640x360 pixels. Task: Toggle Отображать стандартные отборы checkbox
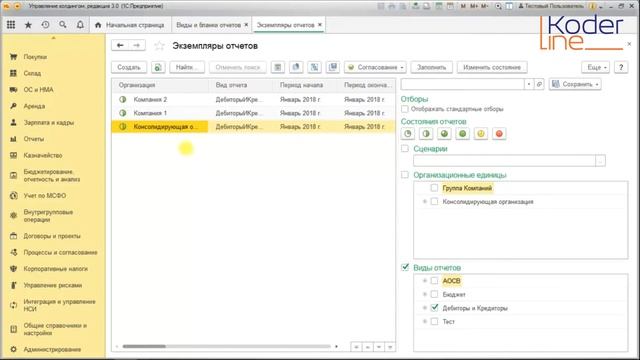[404, 109]
